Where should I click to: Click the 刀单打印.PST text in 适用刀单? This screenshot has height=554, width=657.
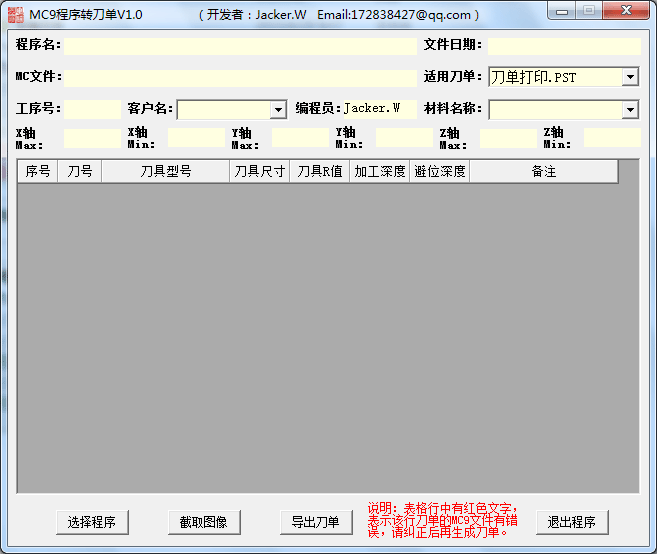(533, 78)
